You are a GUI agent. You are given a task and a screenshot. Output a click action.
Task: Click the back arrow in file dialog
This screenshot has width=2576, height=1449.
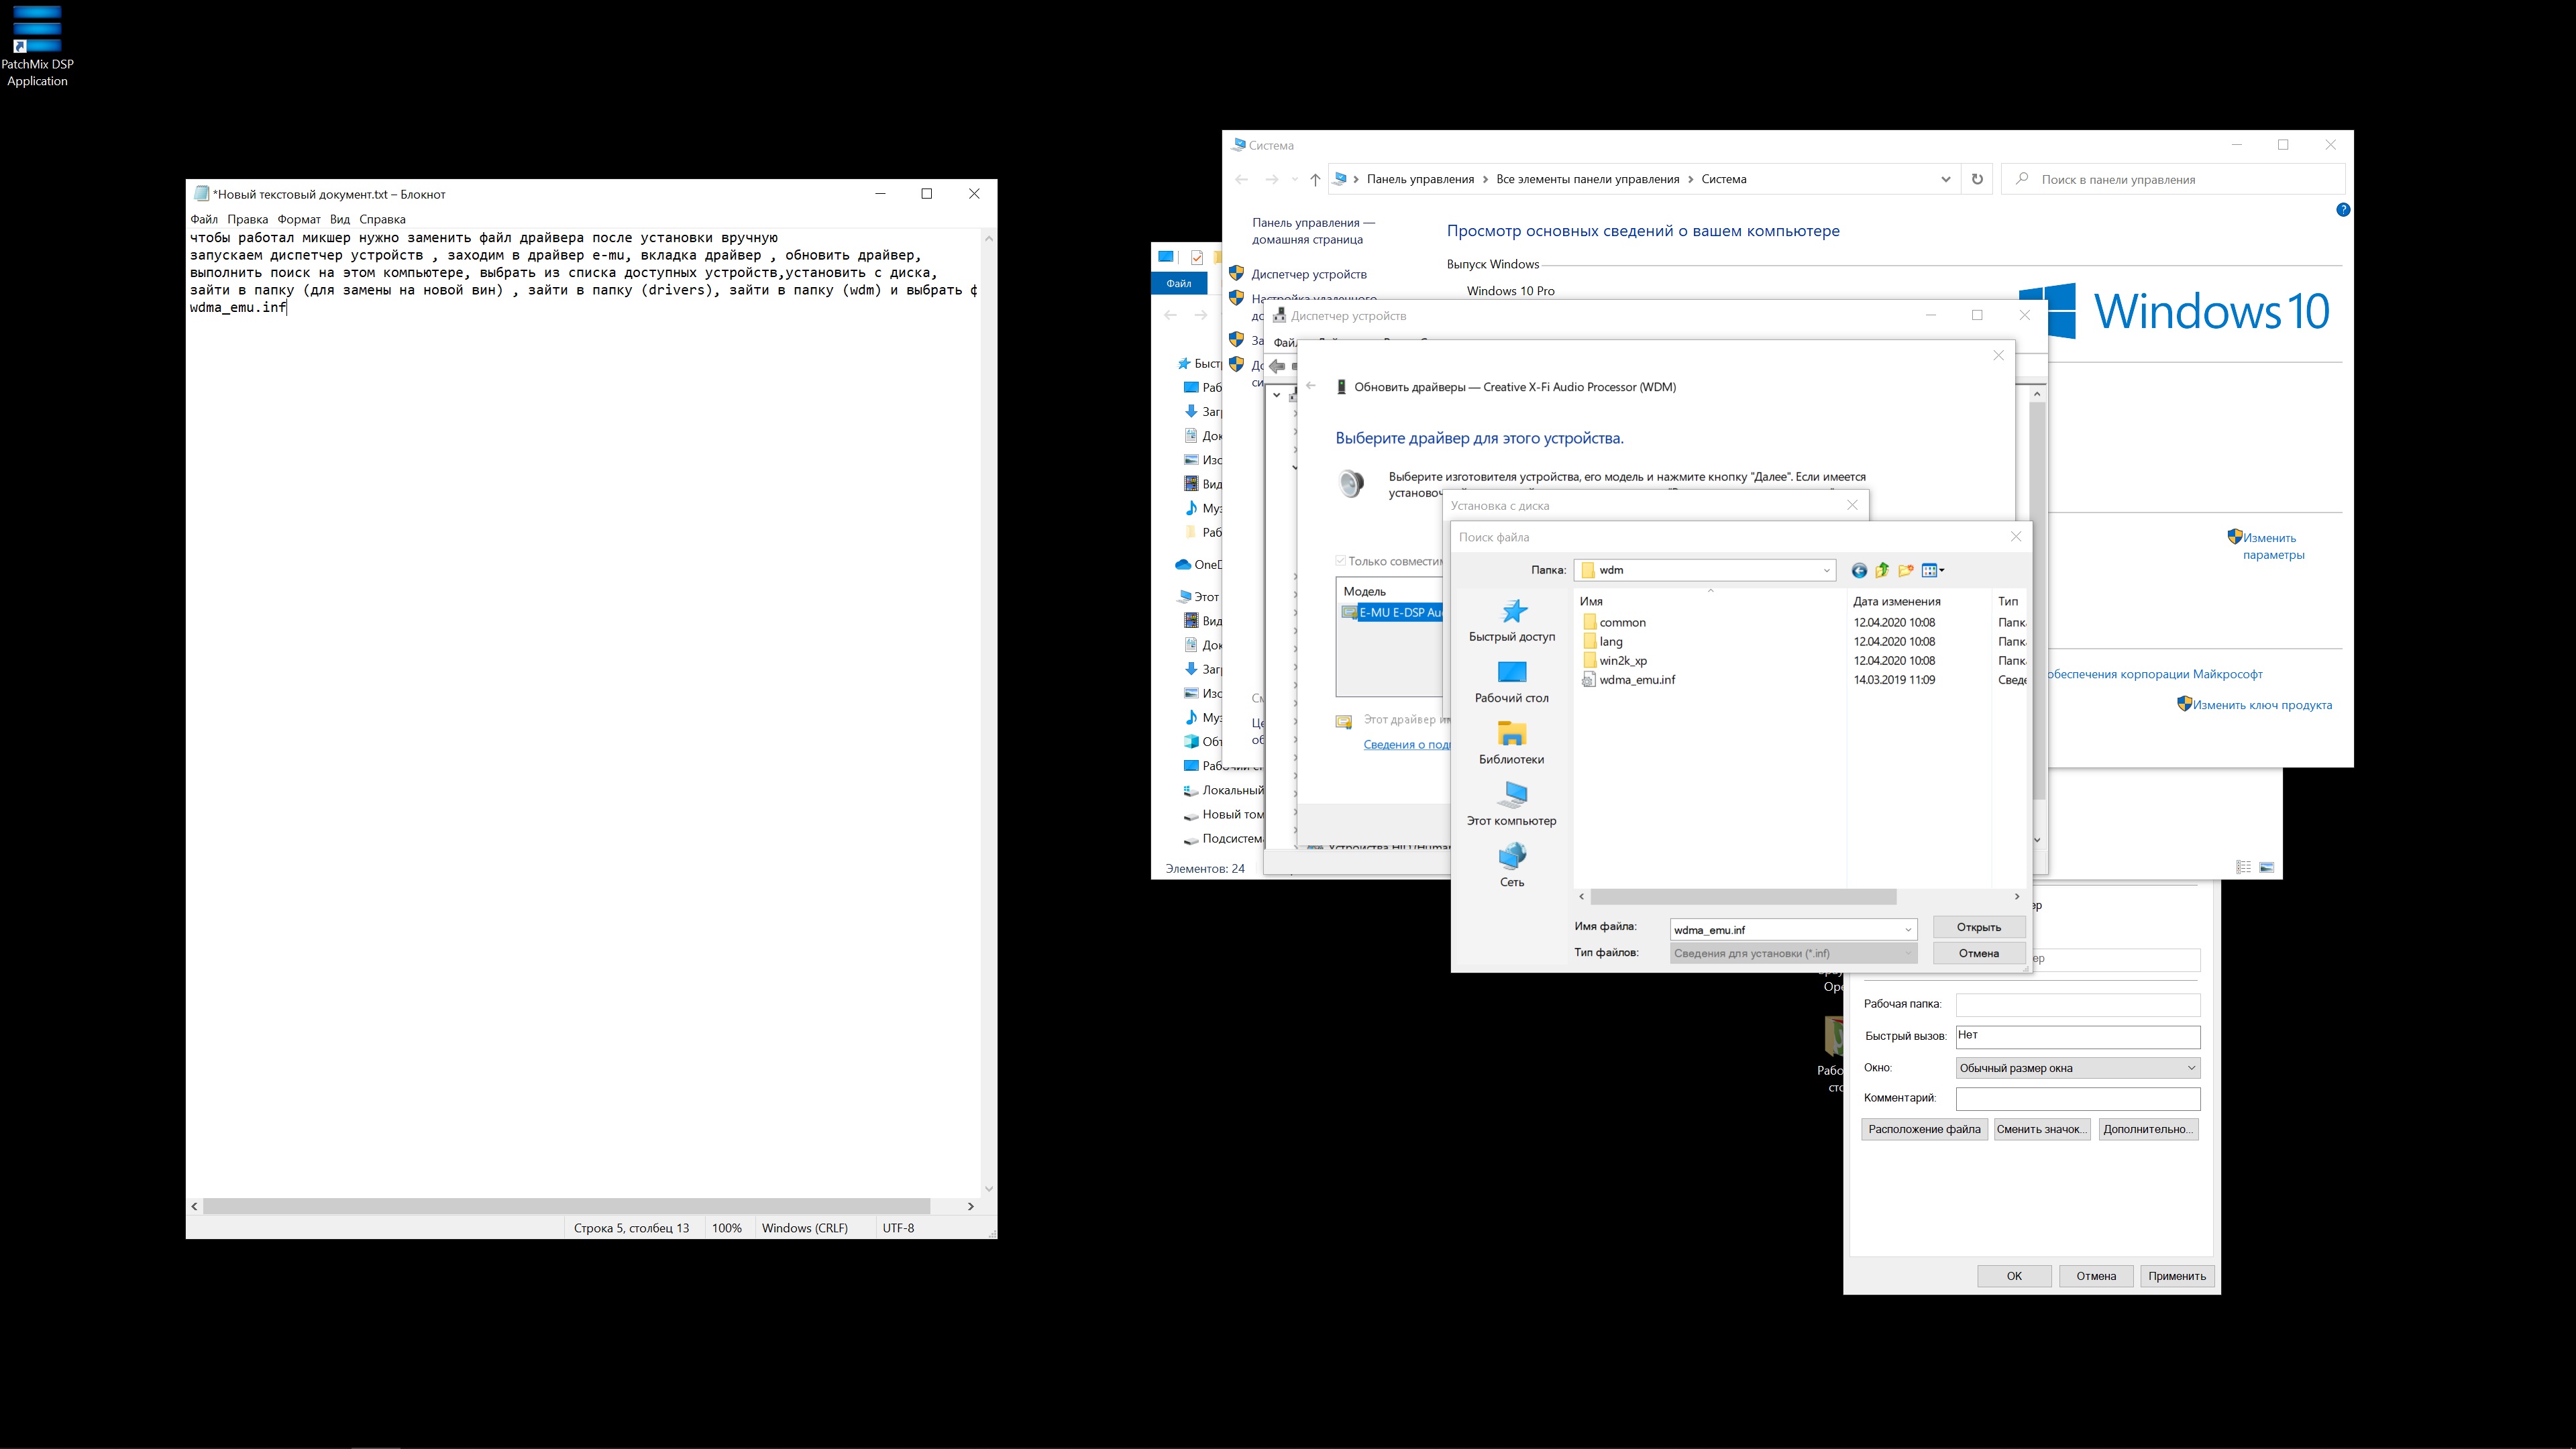click(x=1859, y=570)
